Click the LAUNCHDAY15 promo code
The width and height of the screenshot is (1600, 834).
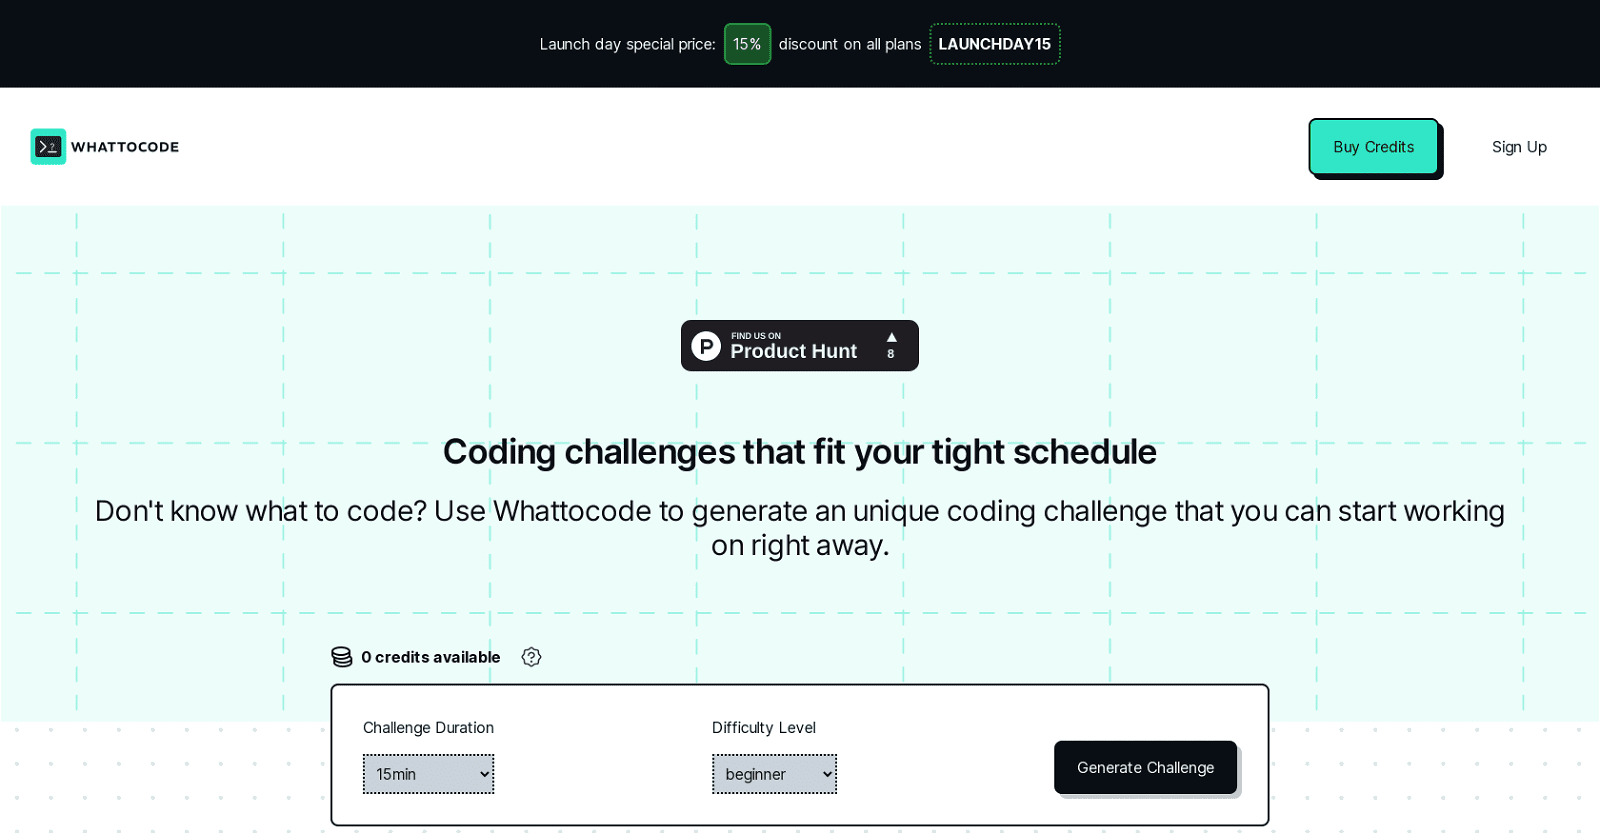click(994, 44)
